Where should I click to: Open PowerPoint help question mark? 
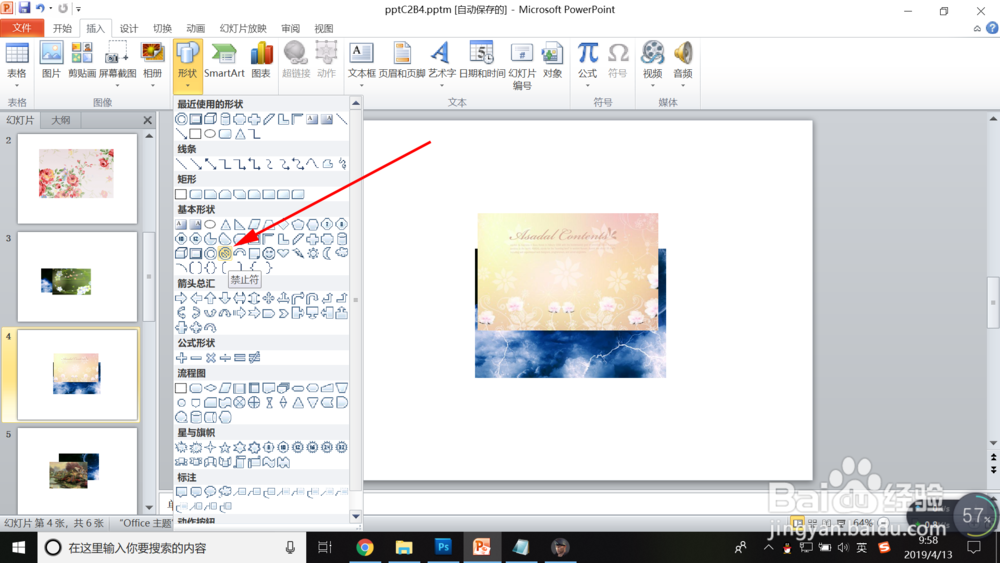[x=992, y=28]
